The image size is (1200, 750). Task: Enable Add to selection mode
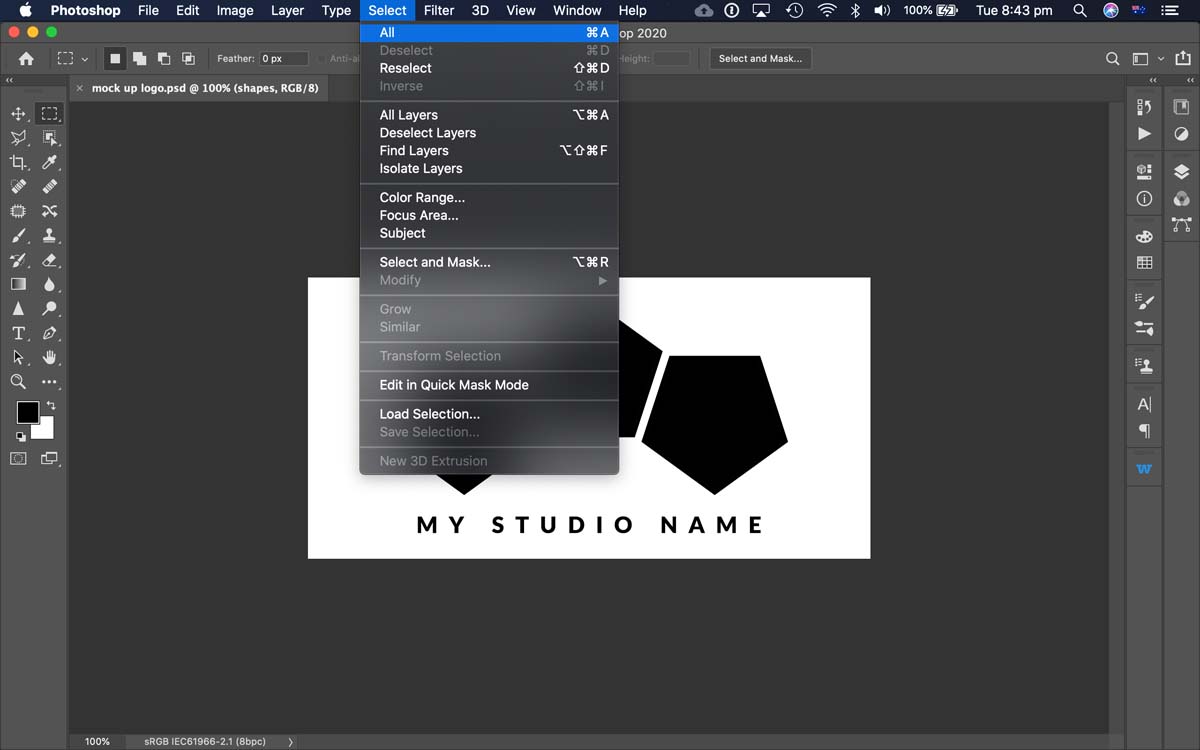coord(139,59)
